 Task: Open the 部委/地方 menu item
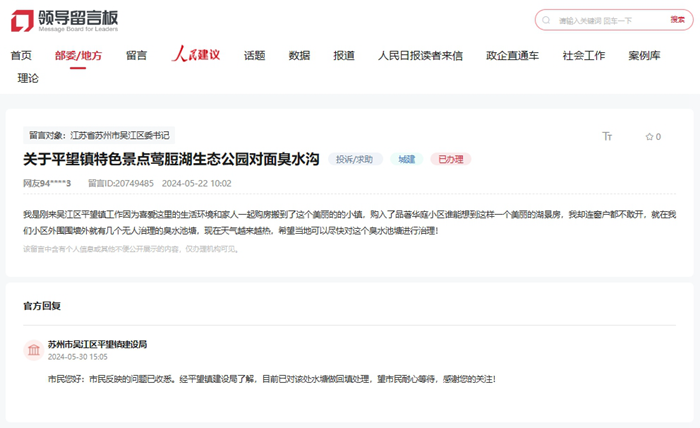pos(78,55)
